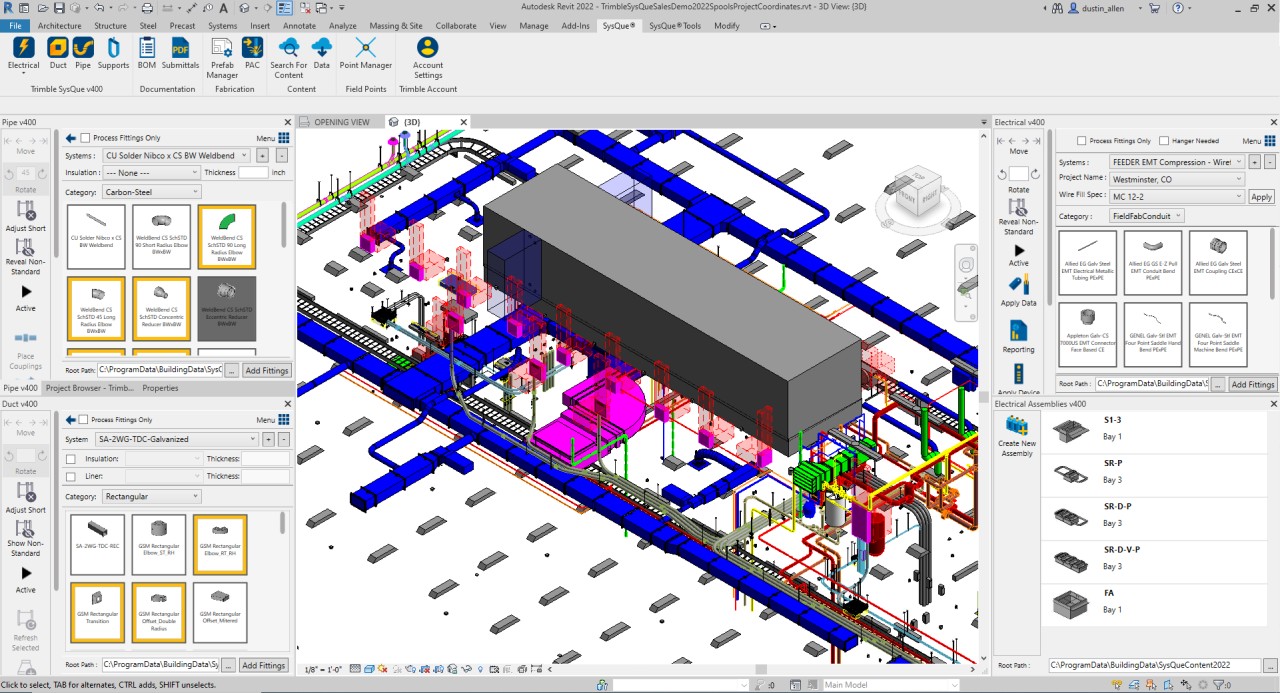Image resolution: width=1280 pixels, height=693 pixels.
Task: Expand the SA-2WG-TDC-Galvanized system dropdown
Action: (x=176, y=439)
